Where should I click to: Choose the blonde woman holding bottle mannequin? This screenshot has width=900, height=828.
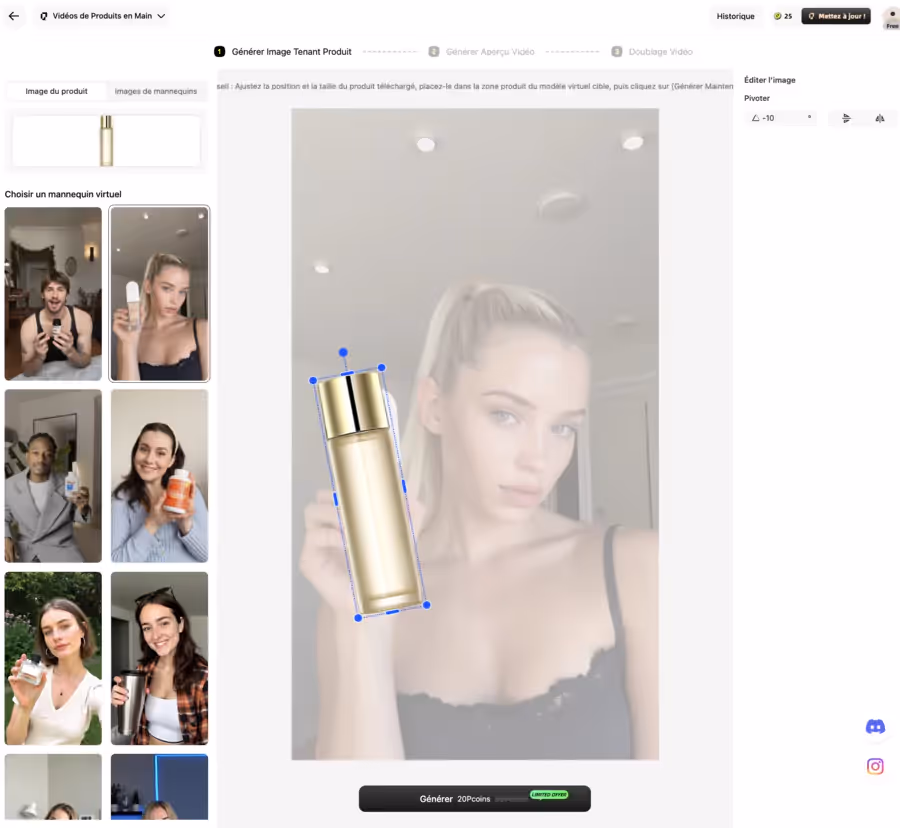160,294
